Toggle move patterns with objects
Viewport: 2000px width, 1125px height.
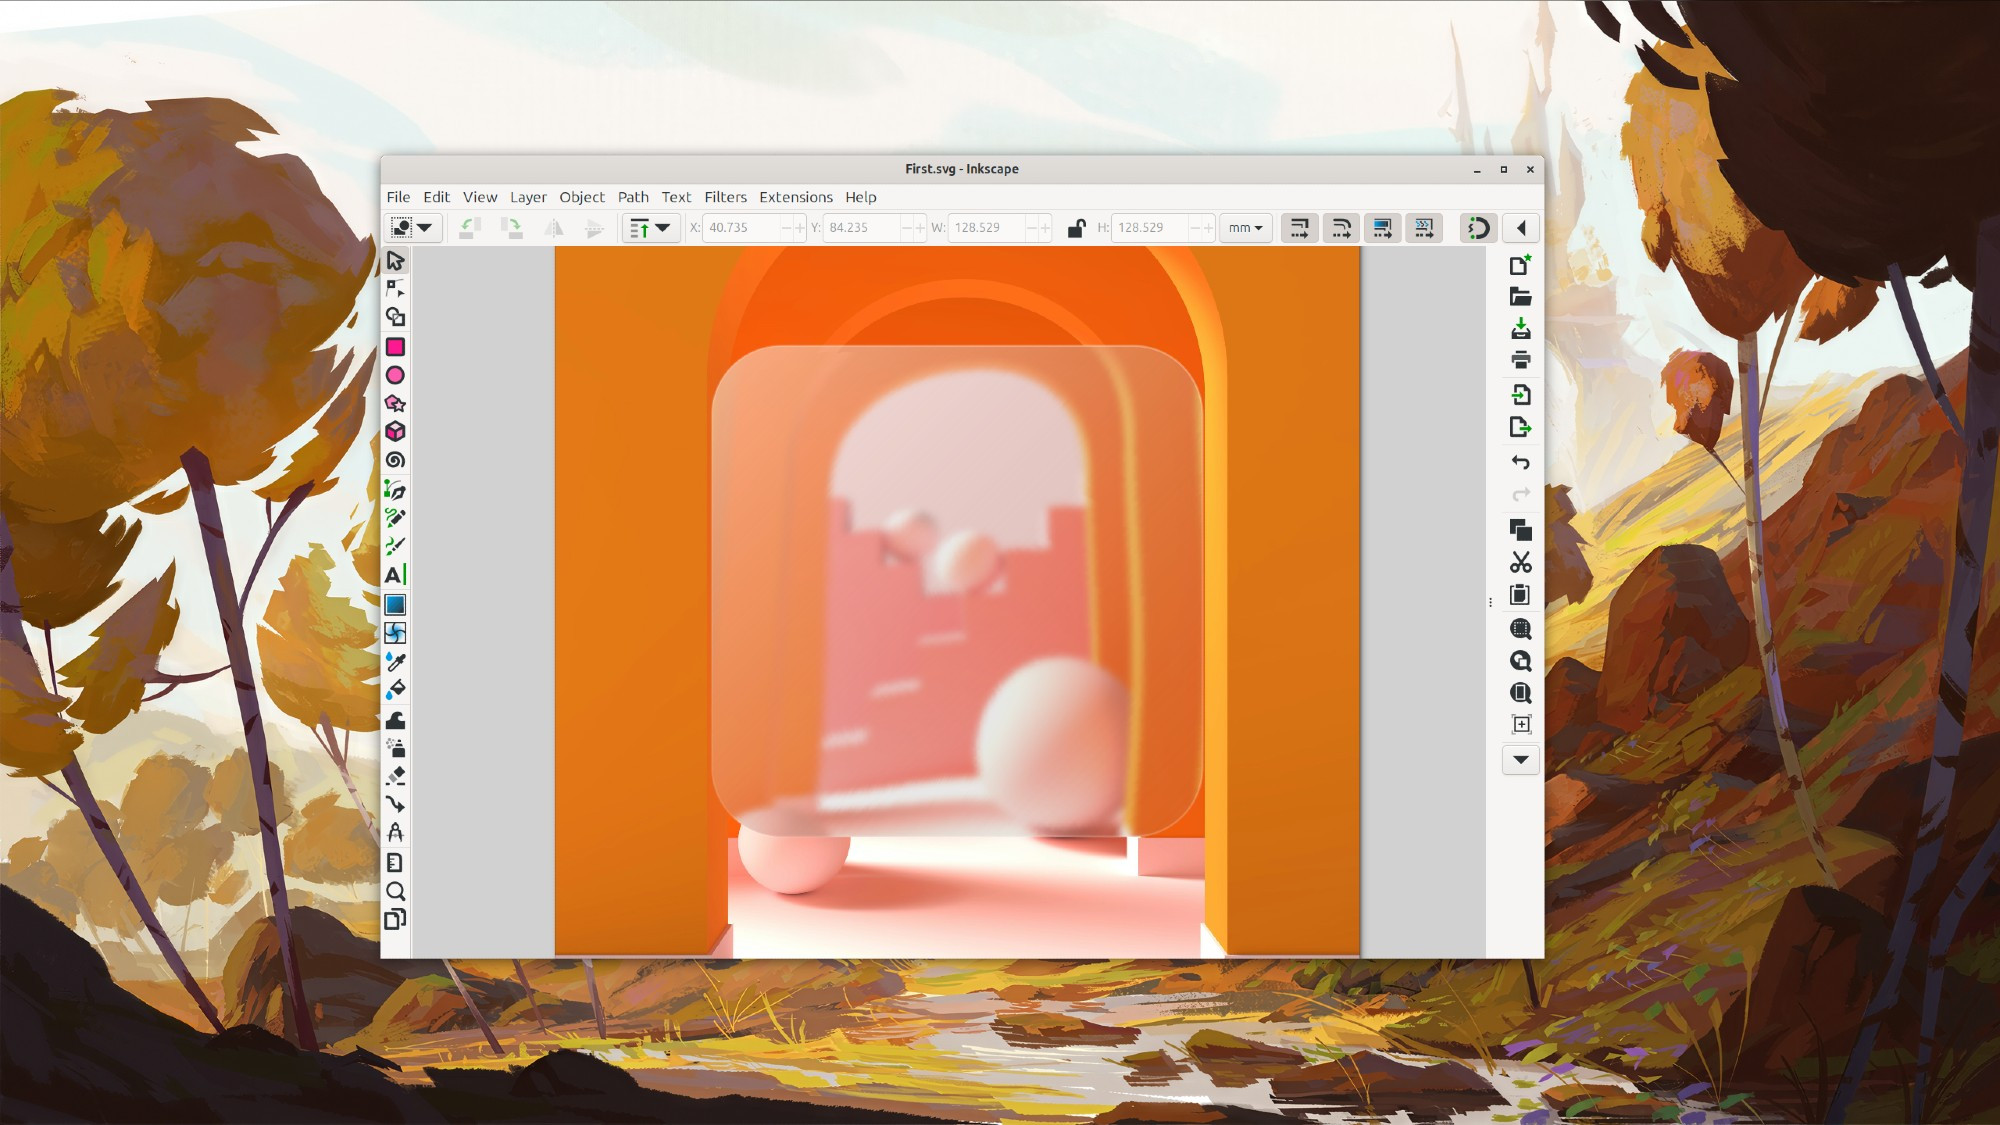point(1425,228)
